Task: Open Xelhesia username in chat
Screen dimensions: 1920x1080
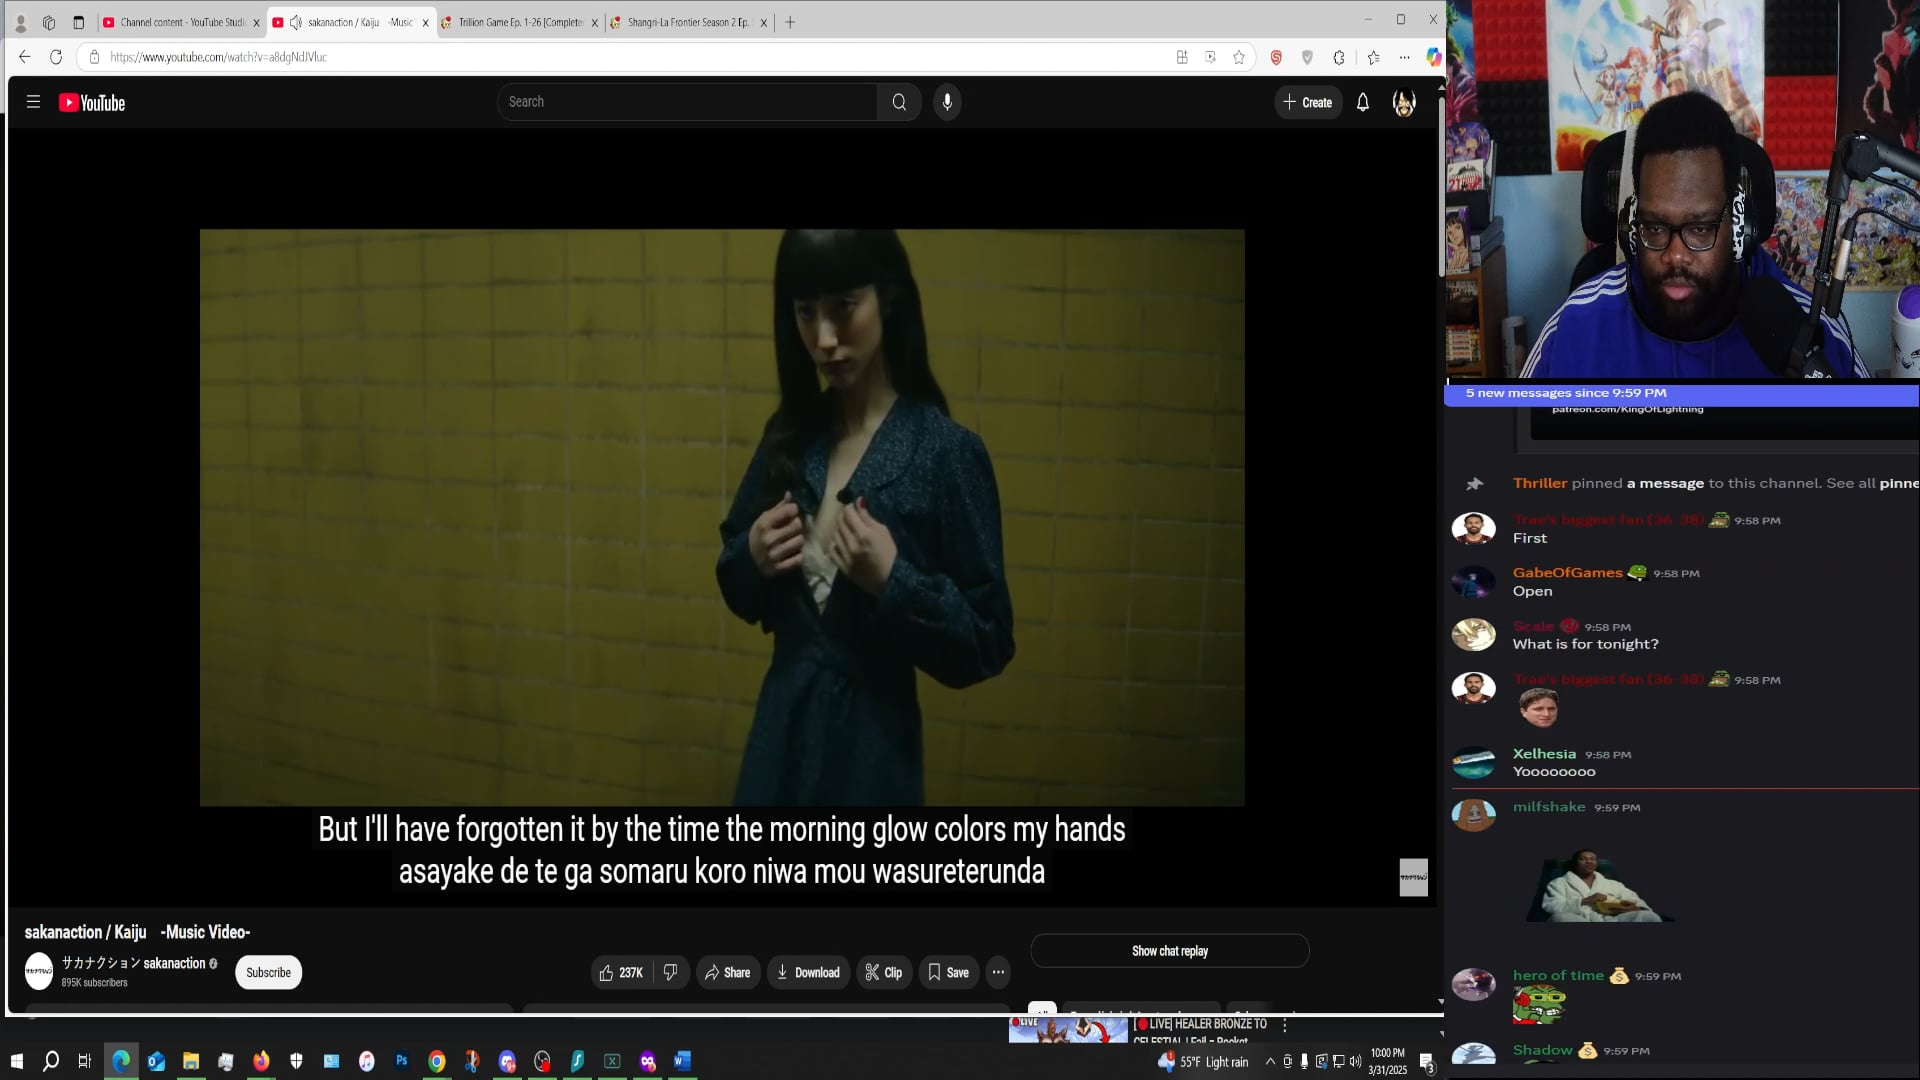Action: [x=1544, y=754]
